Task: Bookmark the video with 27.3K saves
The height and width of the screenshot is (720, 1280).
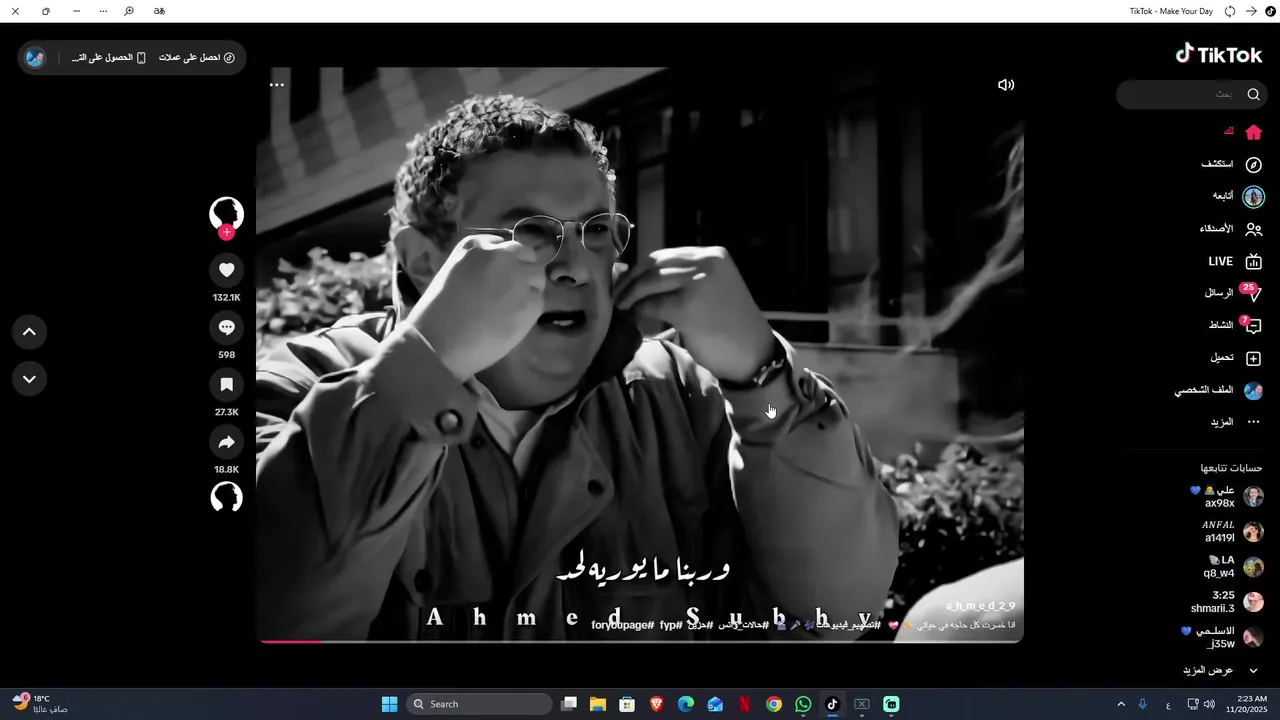Action: click(227, 384)
